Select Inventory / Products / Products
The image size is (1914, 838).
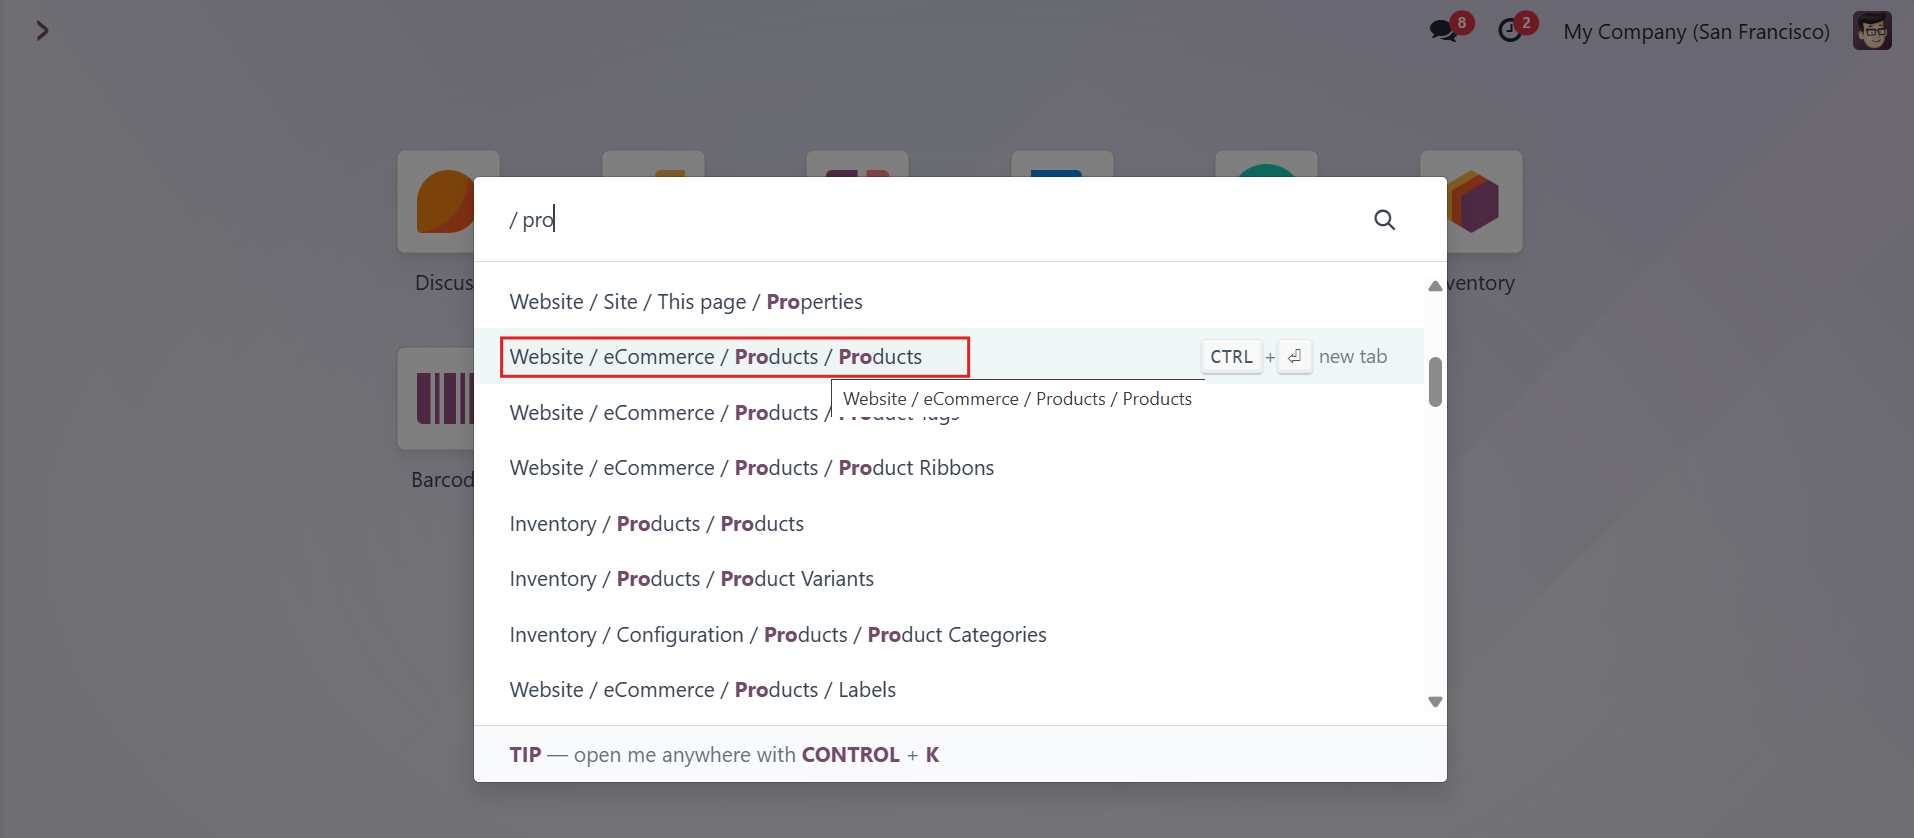(x=949, y=524)
